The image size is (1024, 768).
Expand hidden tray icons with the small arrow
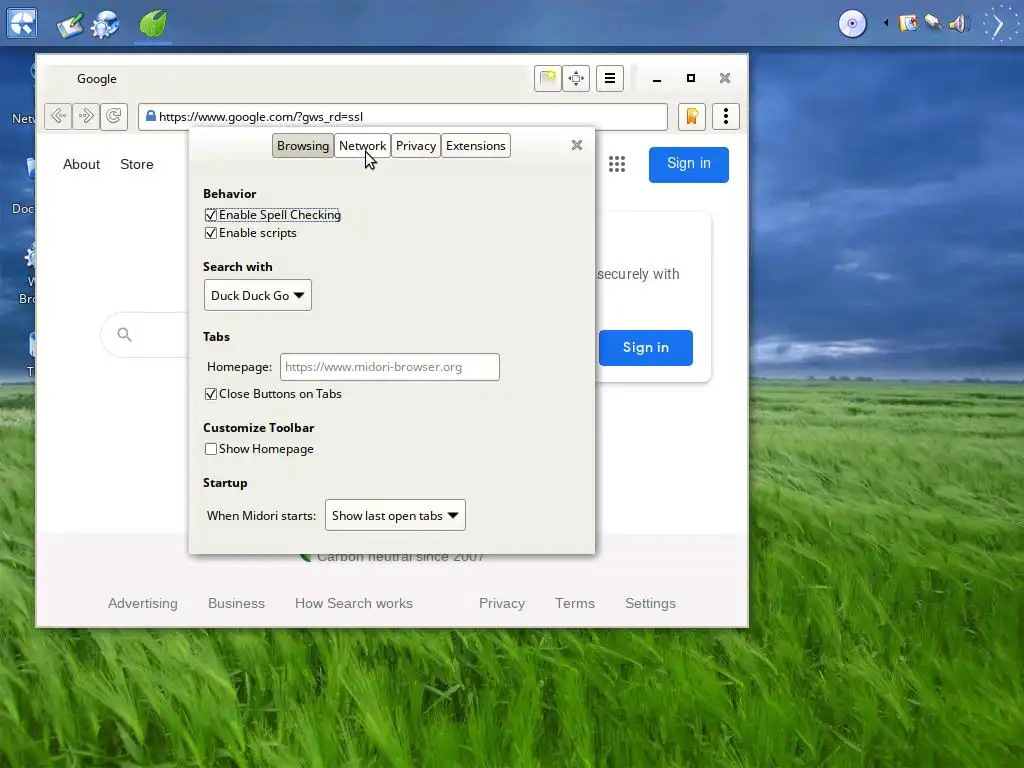[886, 24]
